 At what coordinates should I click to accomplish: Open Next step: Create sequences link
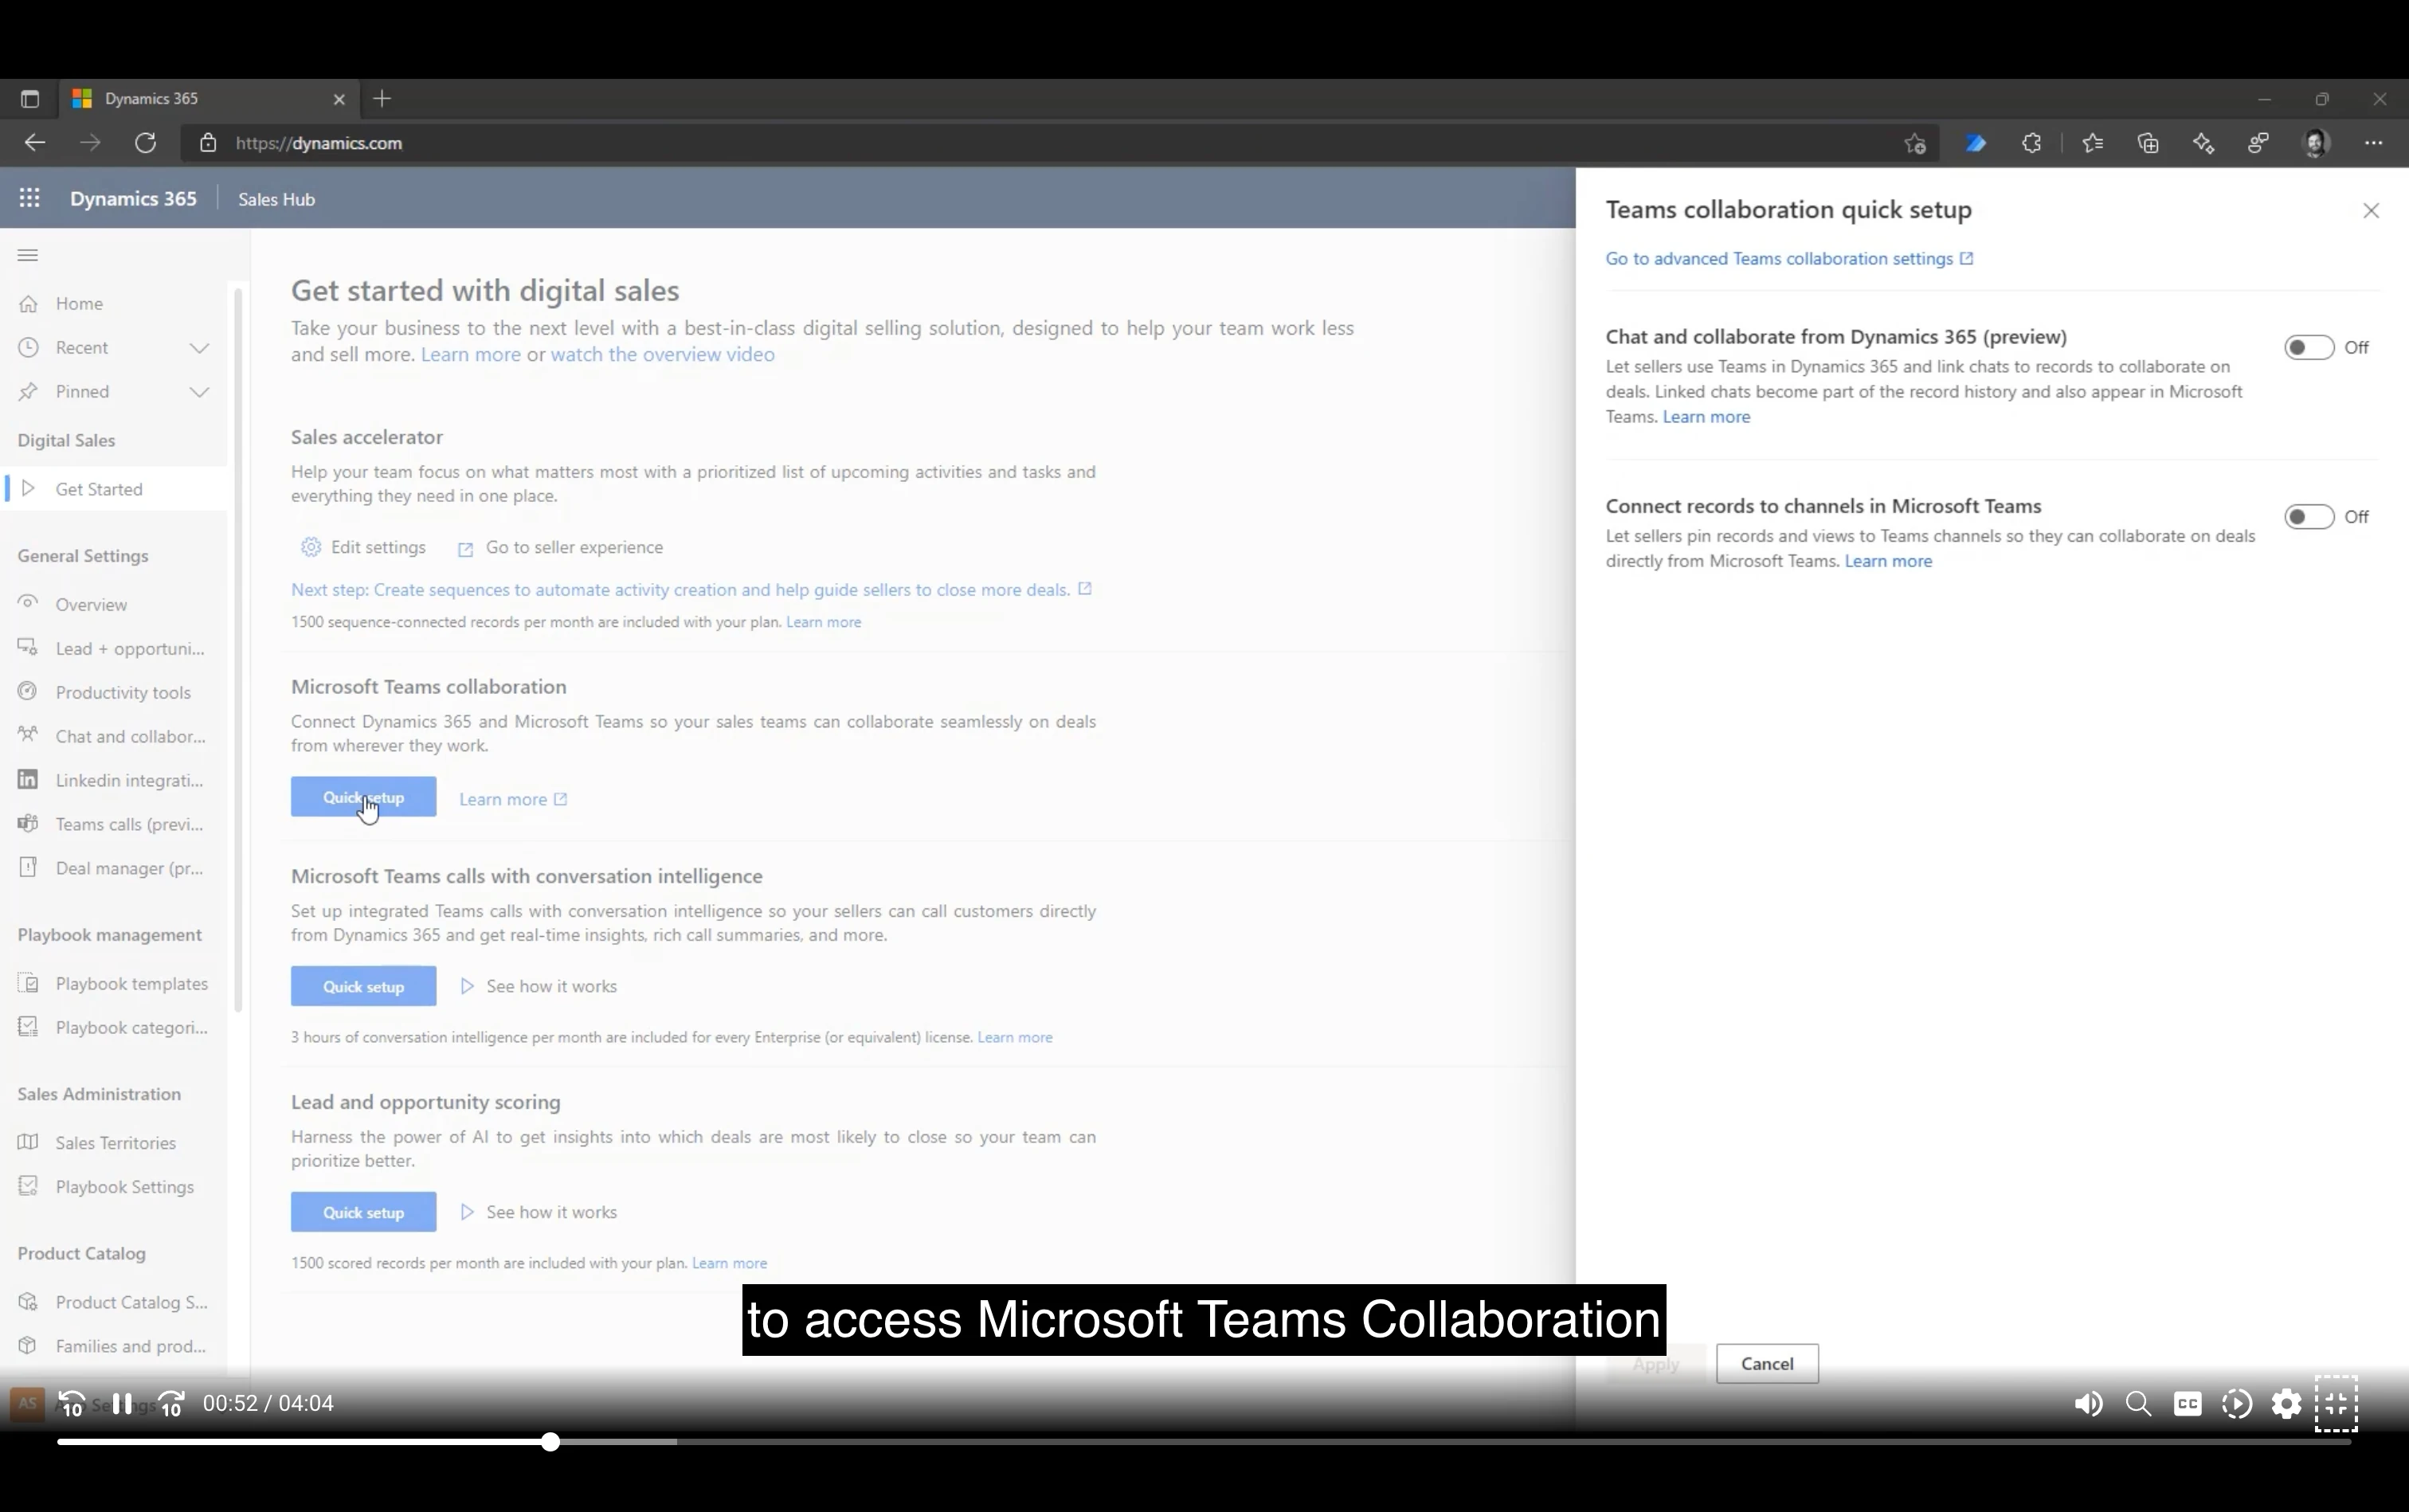pos(691,590)
